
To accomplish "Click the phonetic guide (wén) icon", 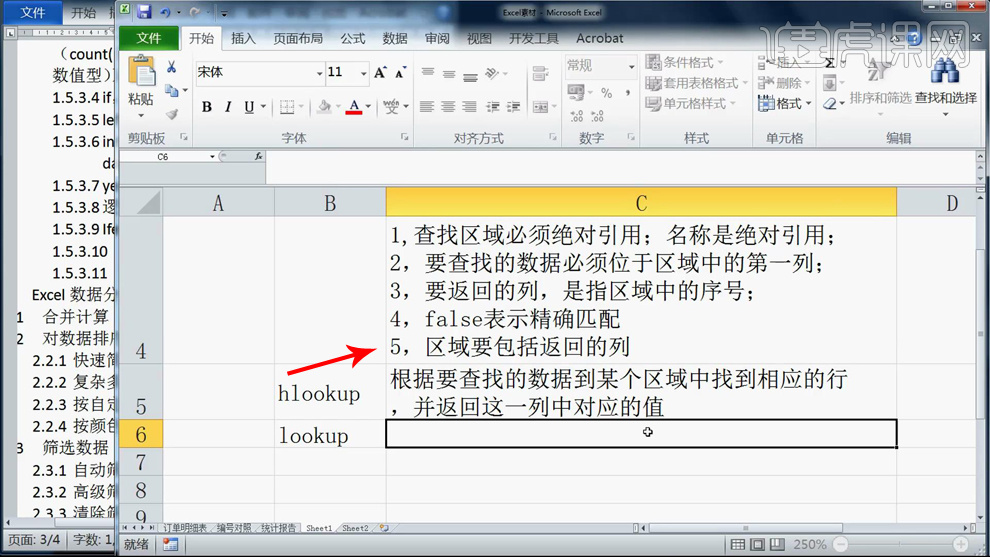I will pyautogui.click(x=391, y=107).
